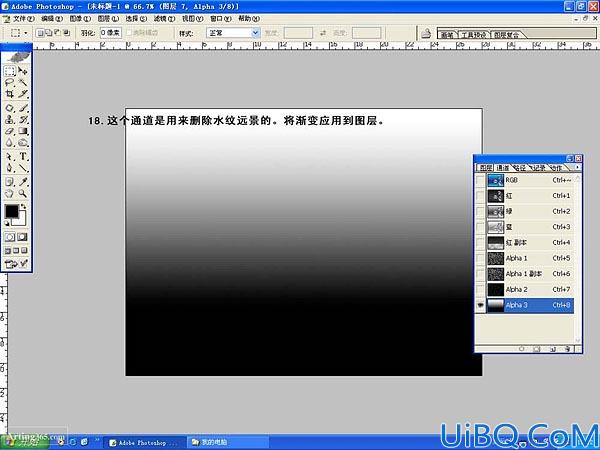This screenshot has width=600, height=450.
Task: Select the Pen tool
Action: click(x=10, y=168)
